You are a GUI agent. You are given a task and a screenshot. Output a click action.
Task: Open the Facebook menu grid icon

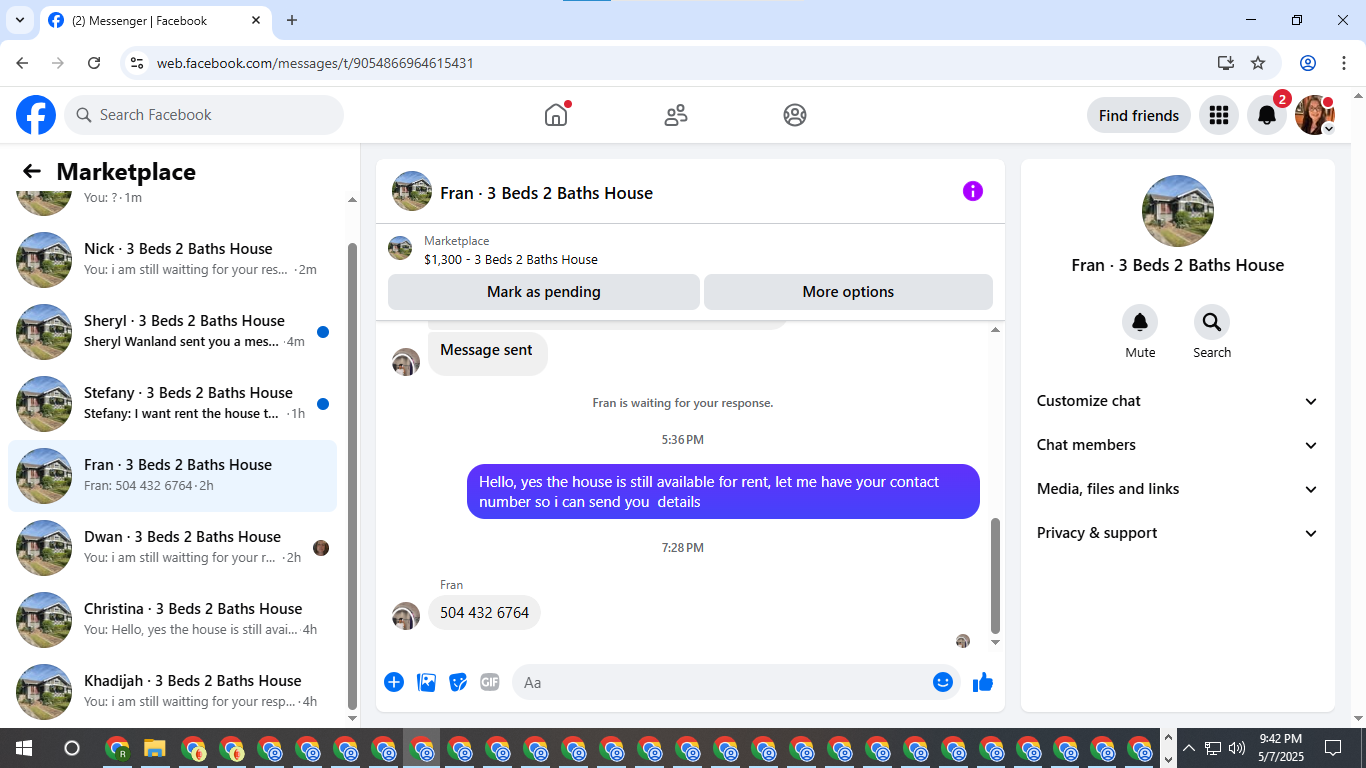[x=1218, y=115]
